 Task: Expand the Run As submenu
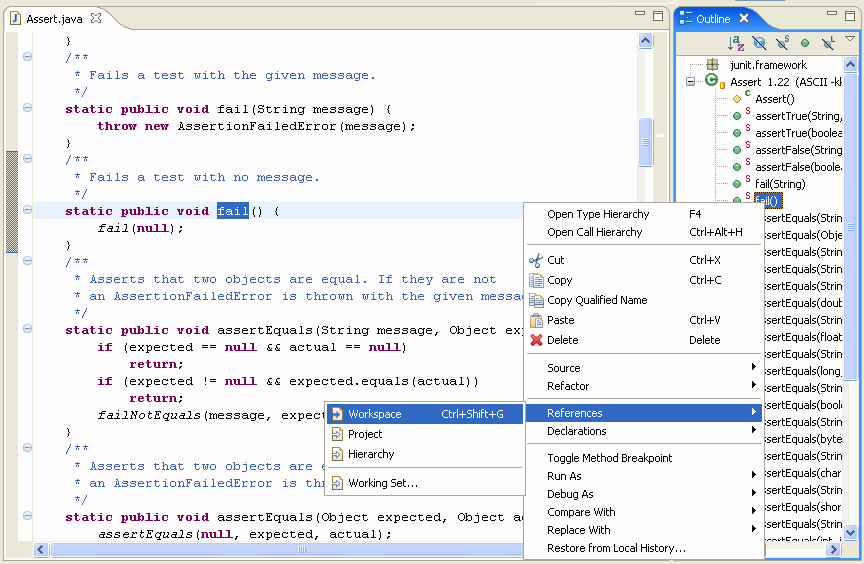(644, 476)
